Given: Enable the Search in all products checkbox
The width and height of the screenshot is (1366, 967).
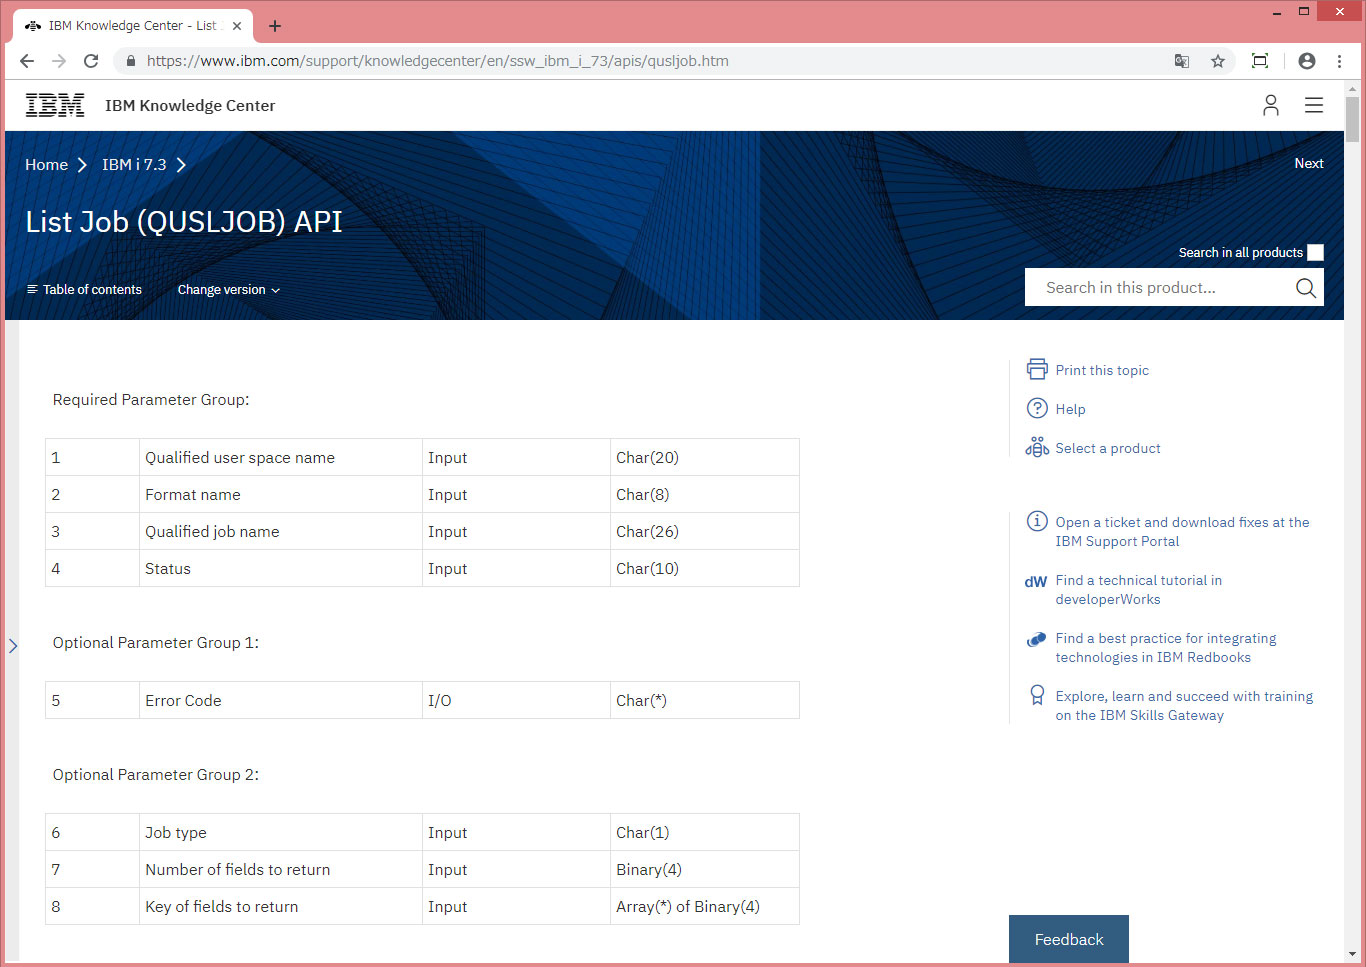Looking at the screenshot, I should tap(1315, 253).
